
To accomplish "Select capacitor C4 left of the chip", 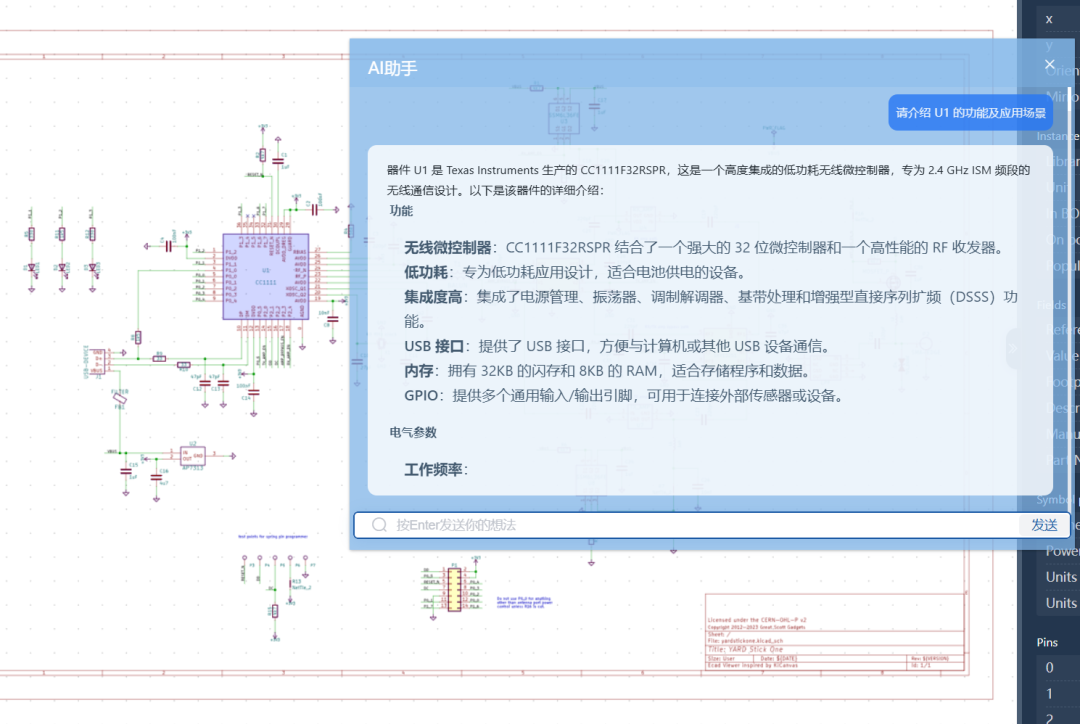I will (168, 246).
